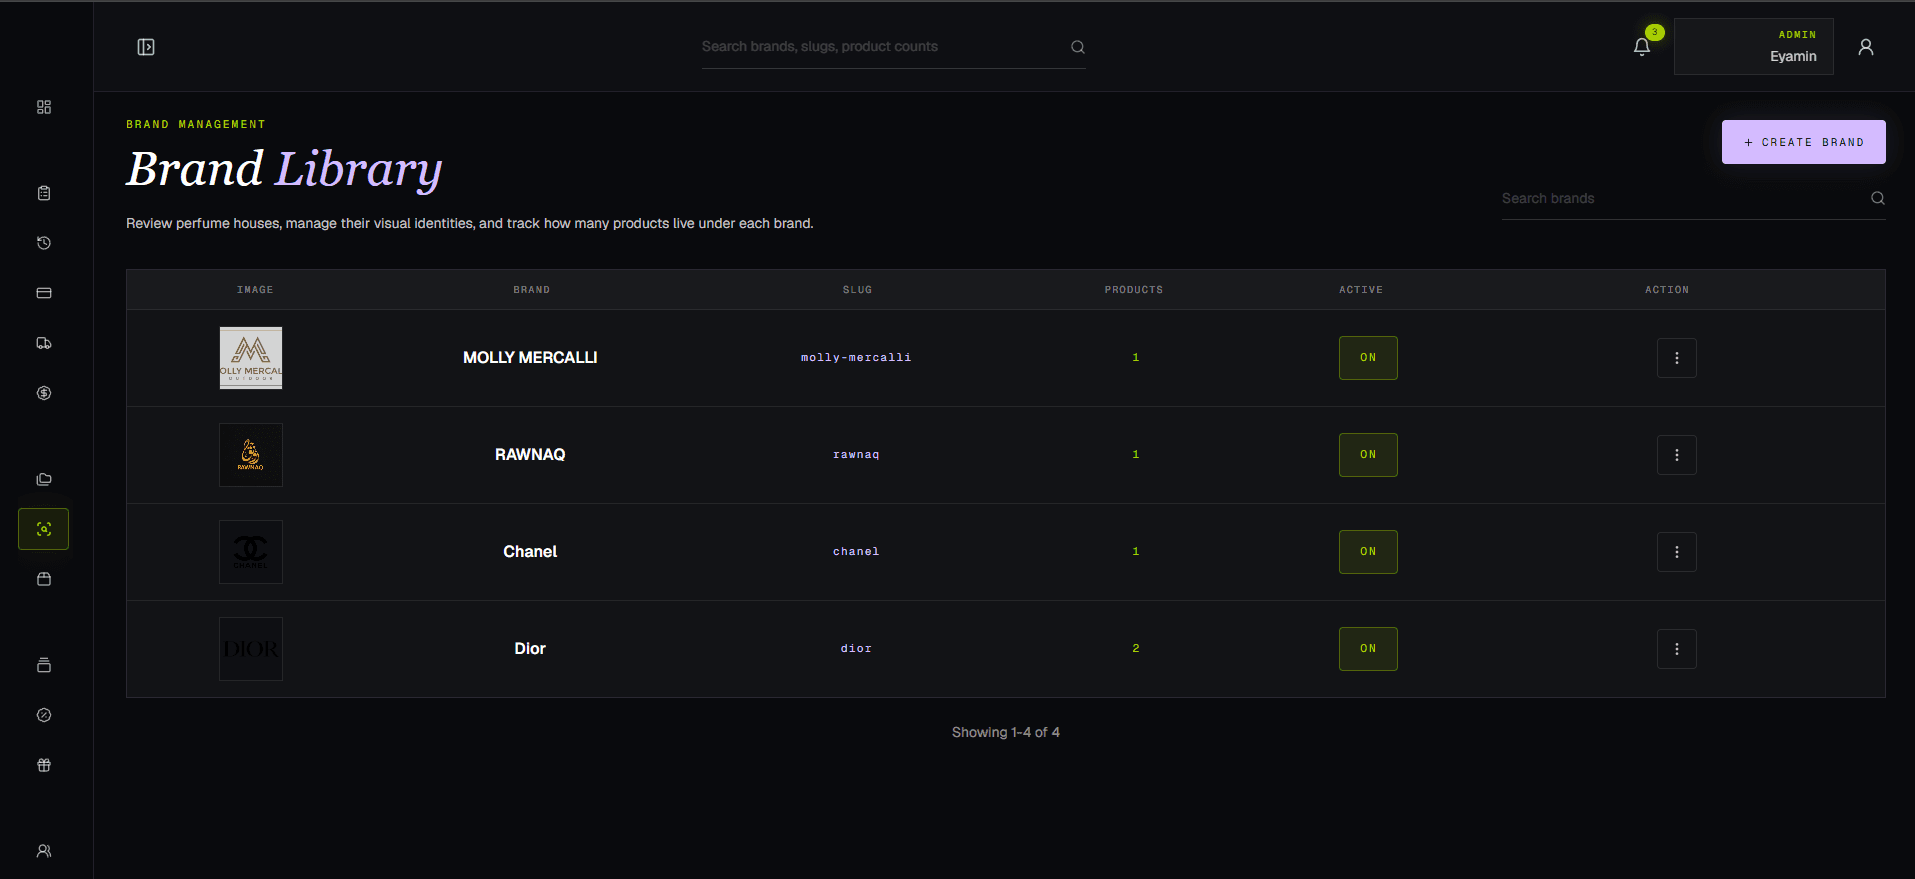Toggle the sidebar collapse panel icon
This screenshot has width=1915, height=879.
(x=146, y=47)
